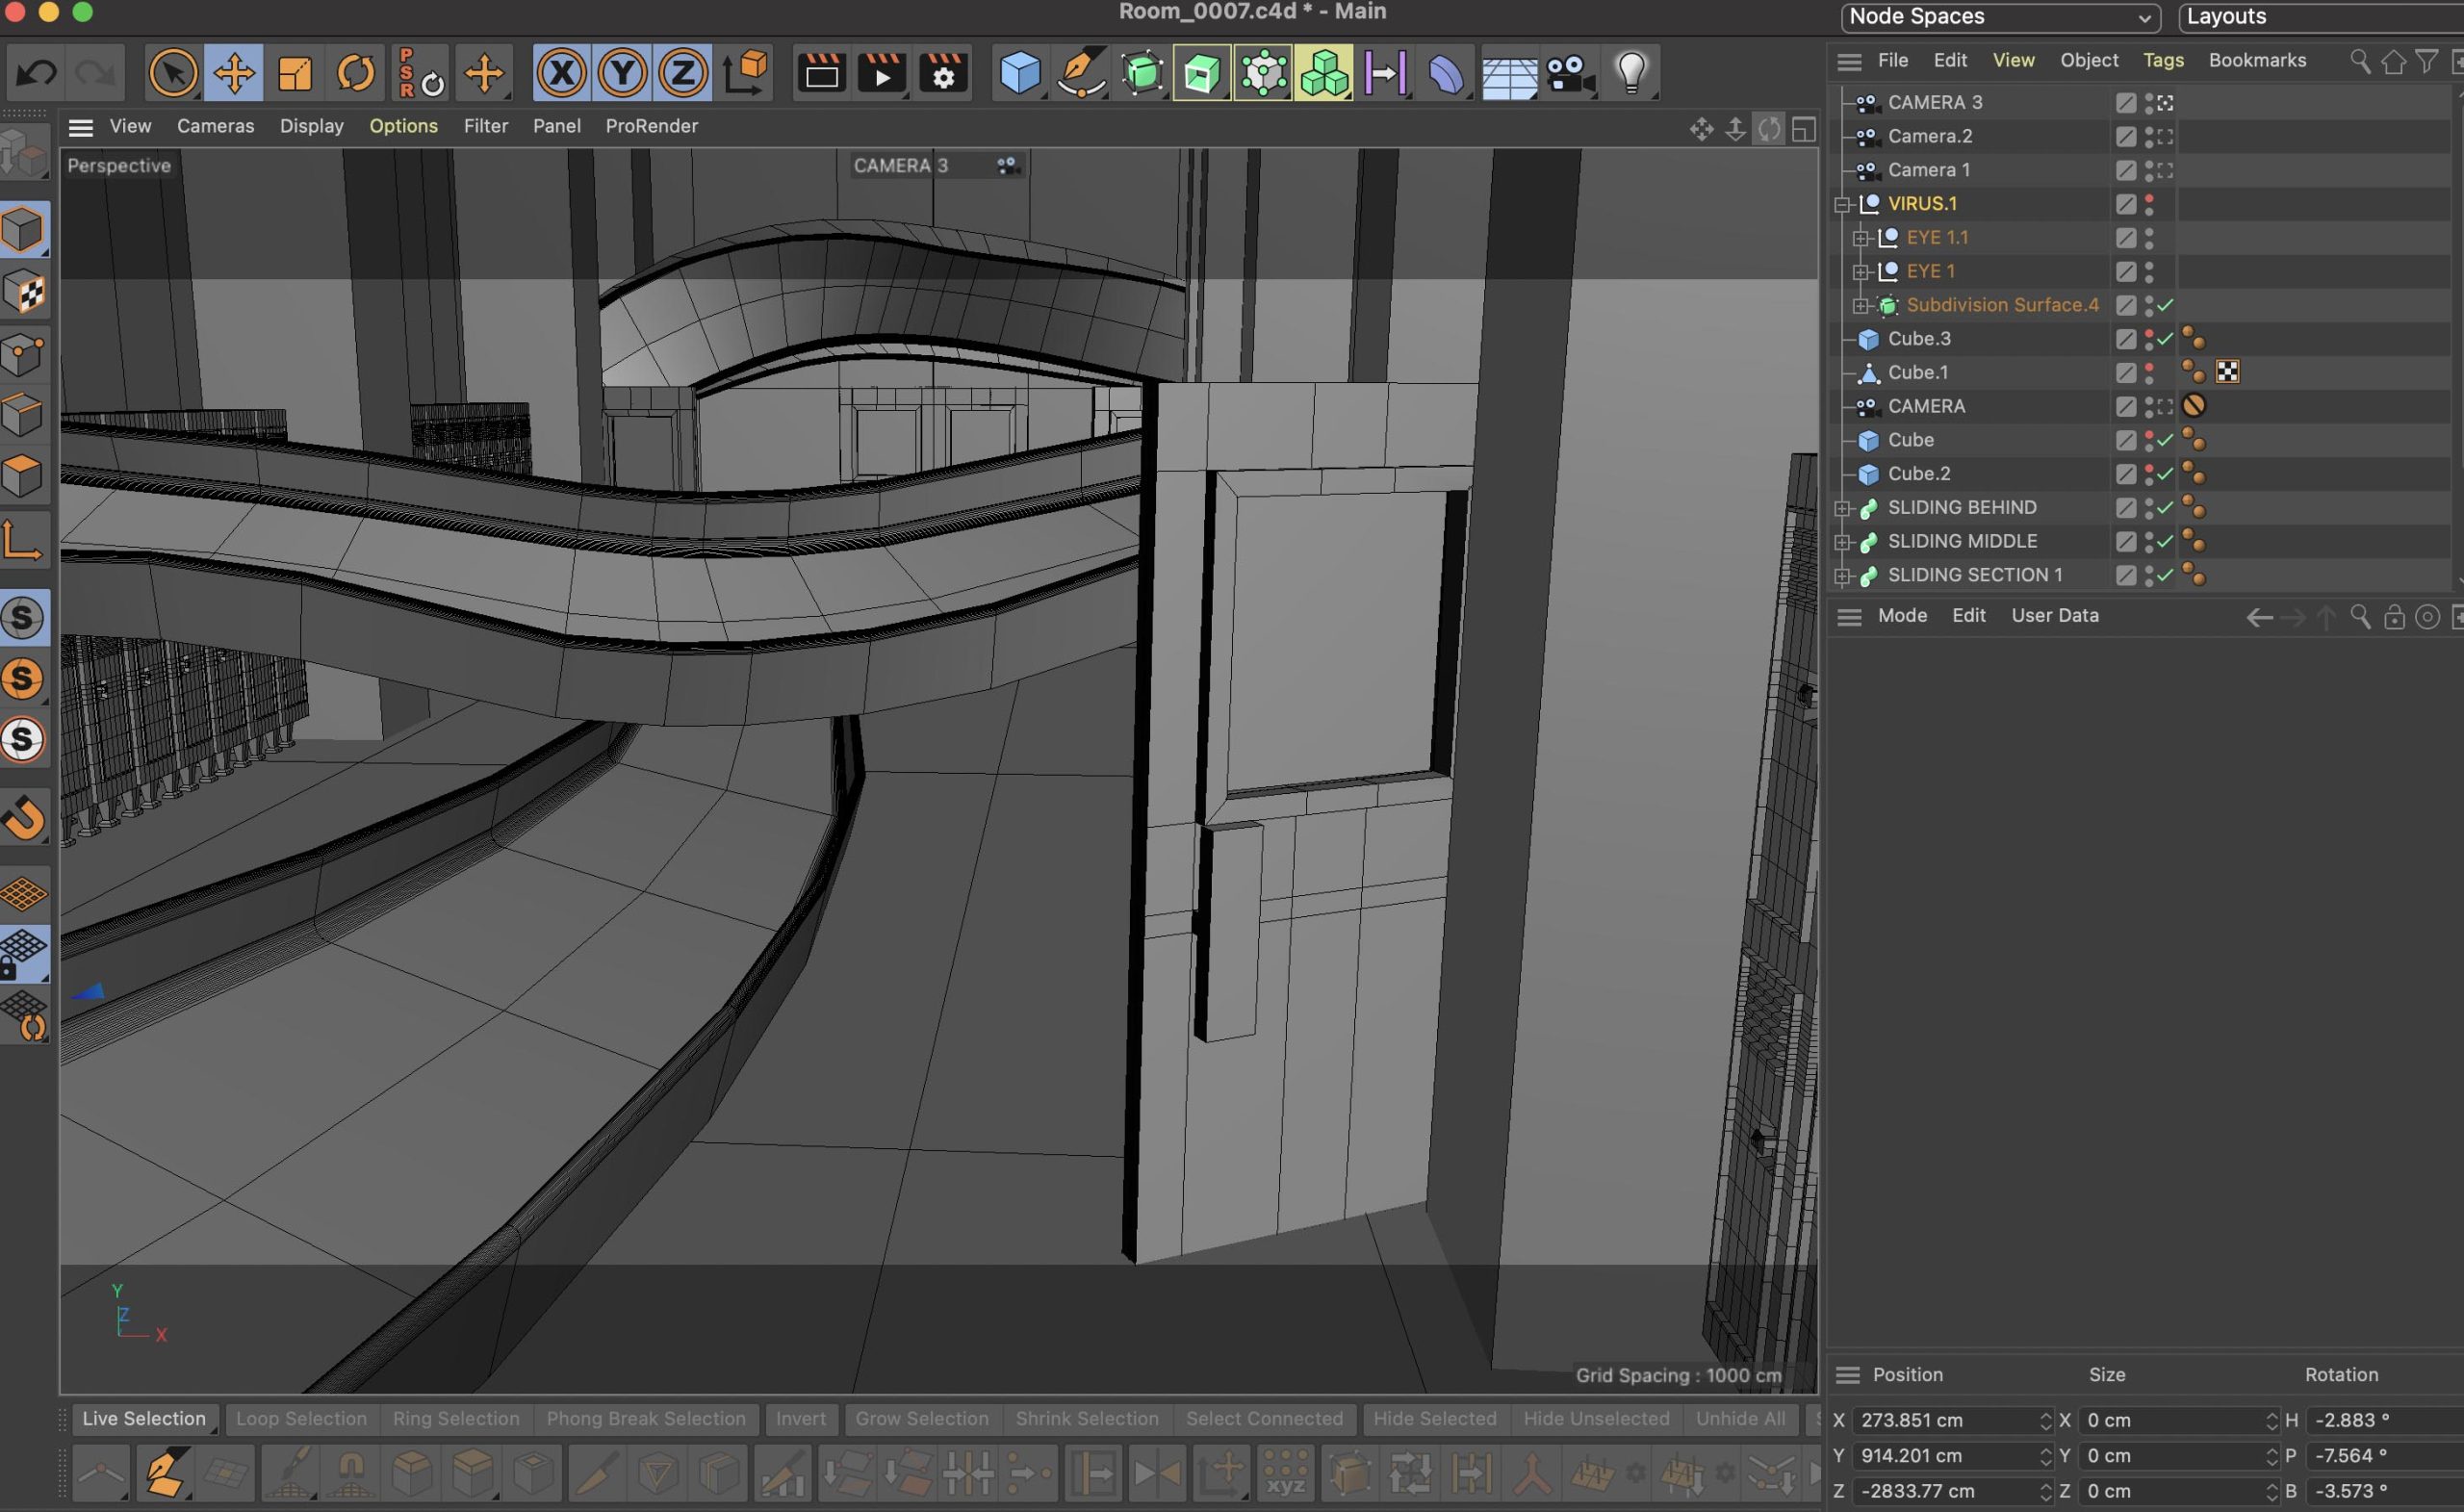
Task: Switch to Polygons mode
Action: click(x=24, y=476)
